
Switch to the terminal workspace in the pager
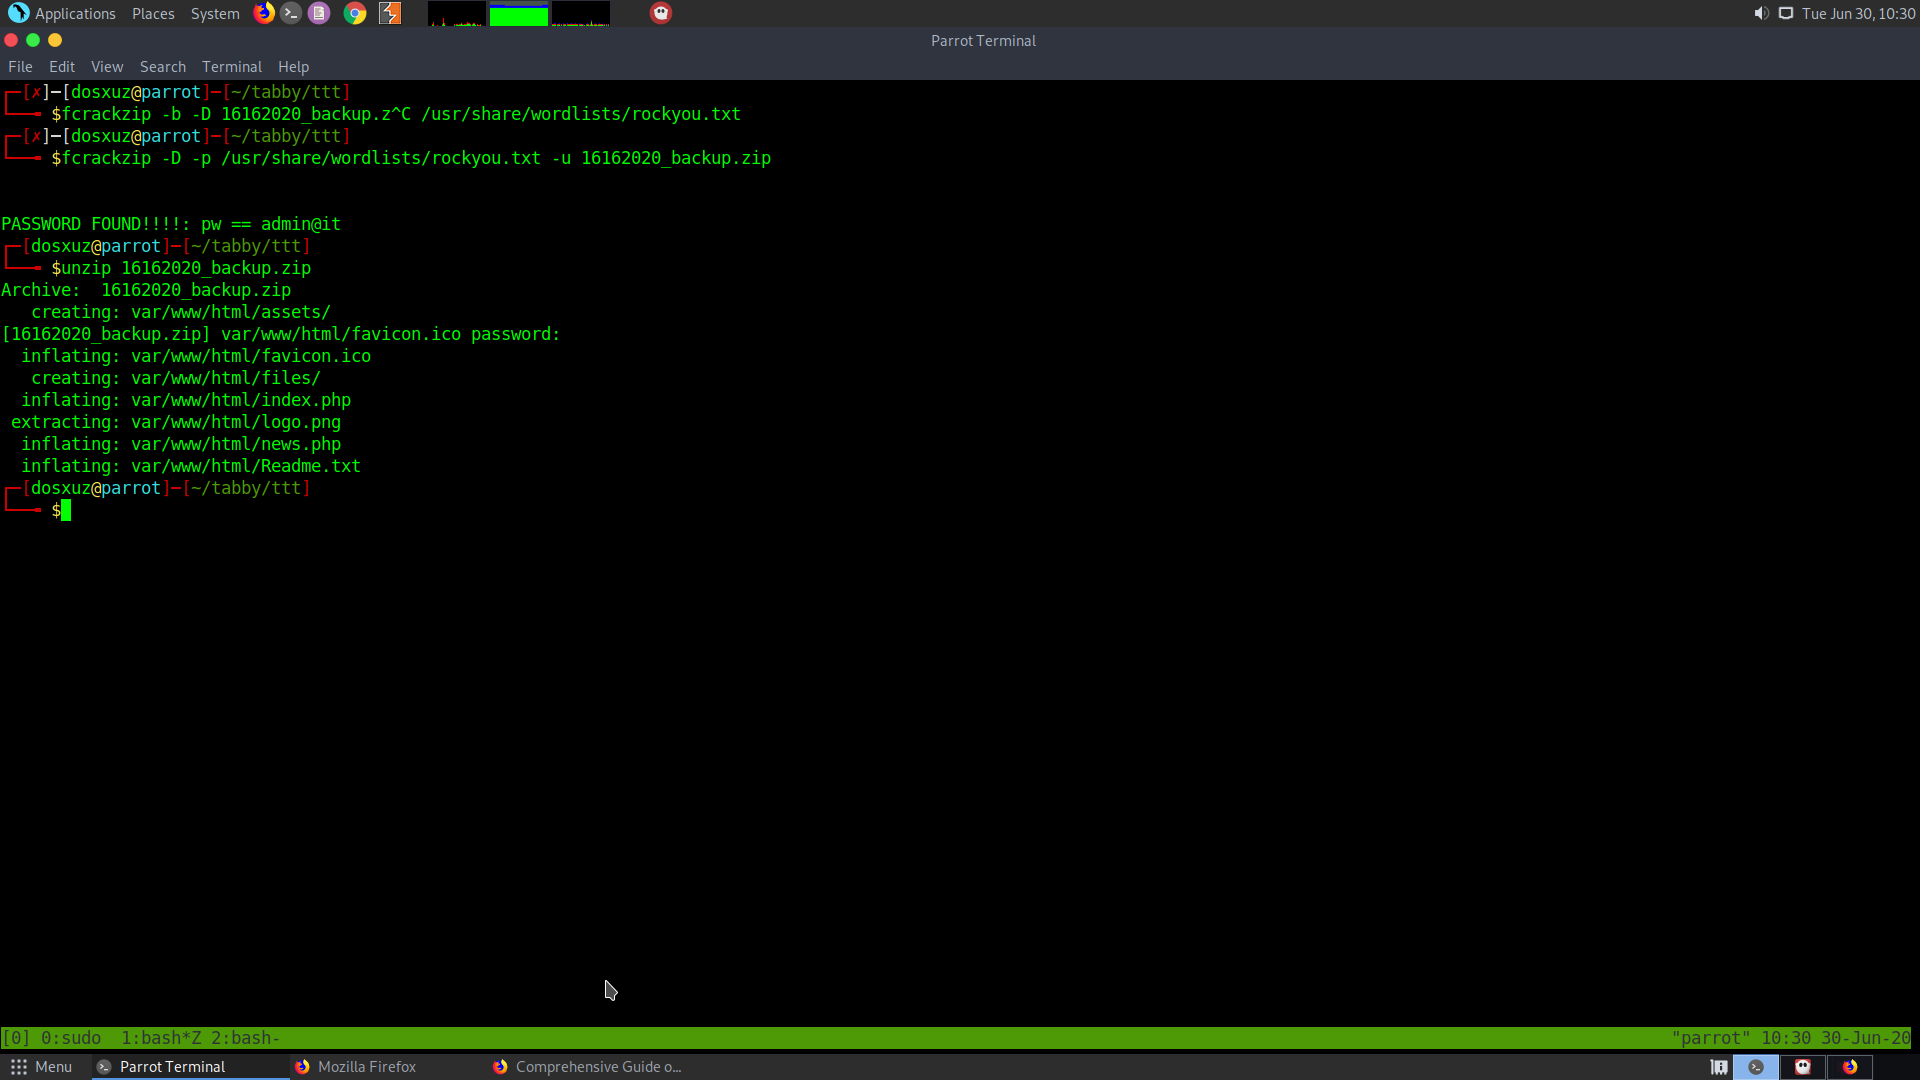point(1756,1067)
